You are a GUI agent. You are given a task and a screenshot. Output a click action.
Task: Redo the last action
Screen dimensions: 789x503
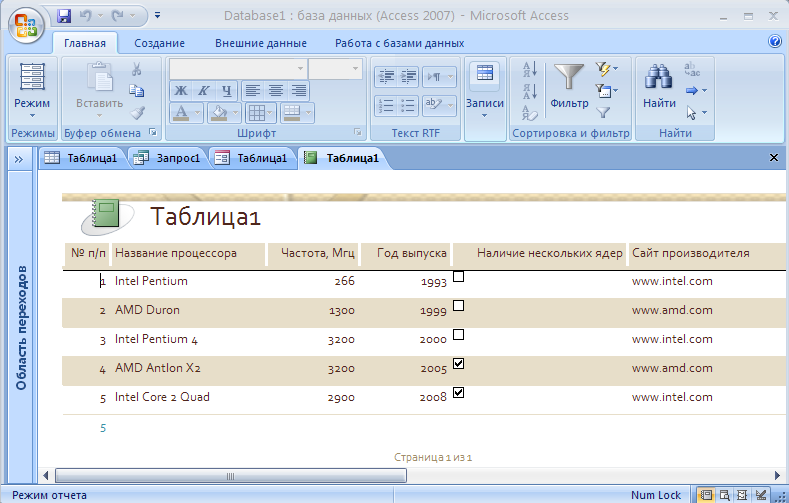point(117,16)
